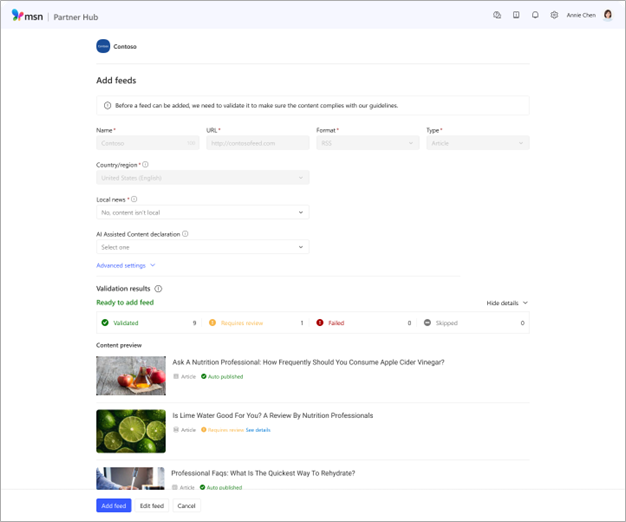Open AI Assisted Content declaration dropdown
This screenshot has width=626, height=522.
(x=203, y=247)
